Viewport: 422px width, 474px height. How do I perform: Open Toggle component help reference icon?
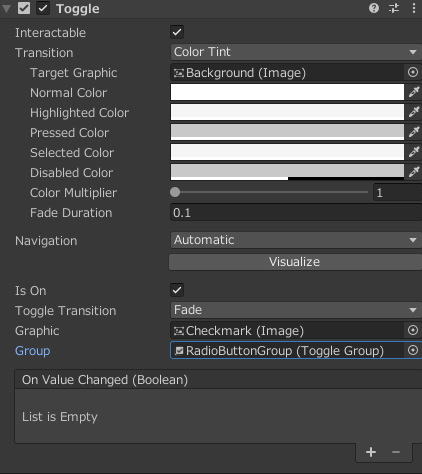pos(374,8)
